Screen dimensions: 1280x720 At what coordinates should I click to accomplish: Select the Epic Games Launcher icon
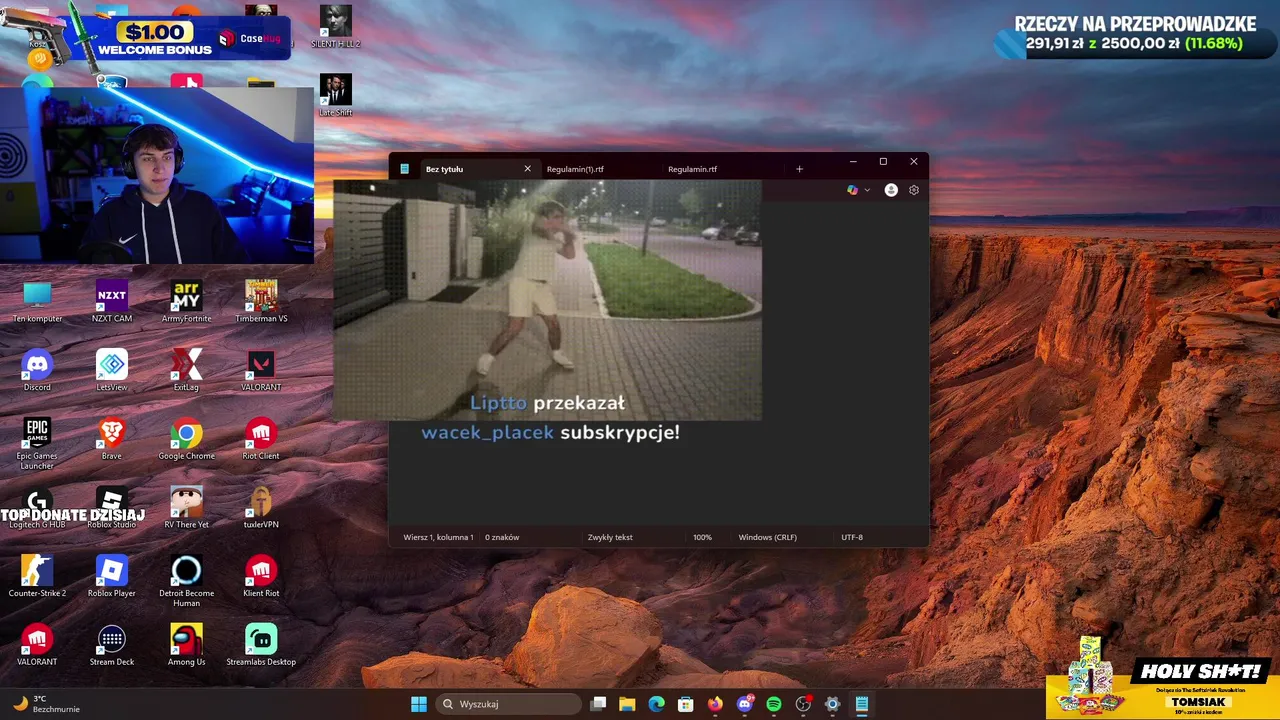click(x=37, y=443)
